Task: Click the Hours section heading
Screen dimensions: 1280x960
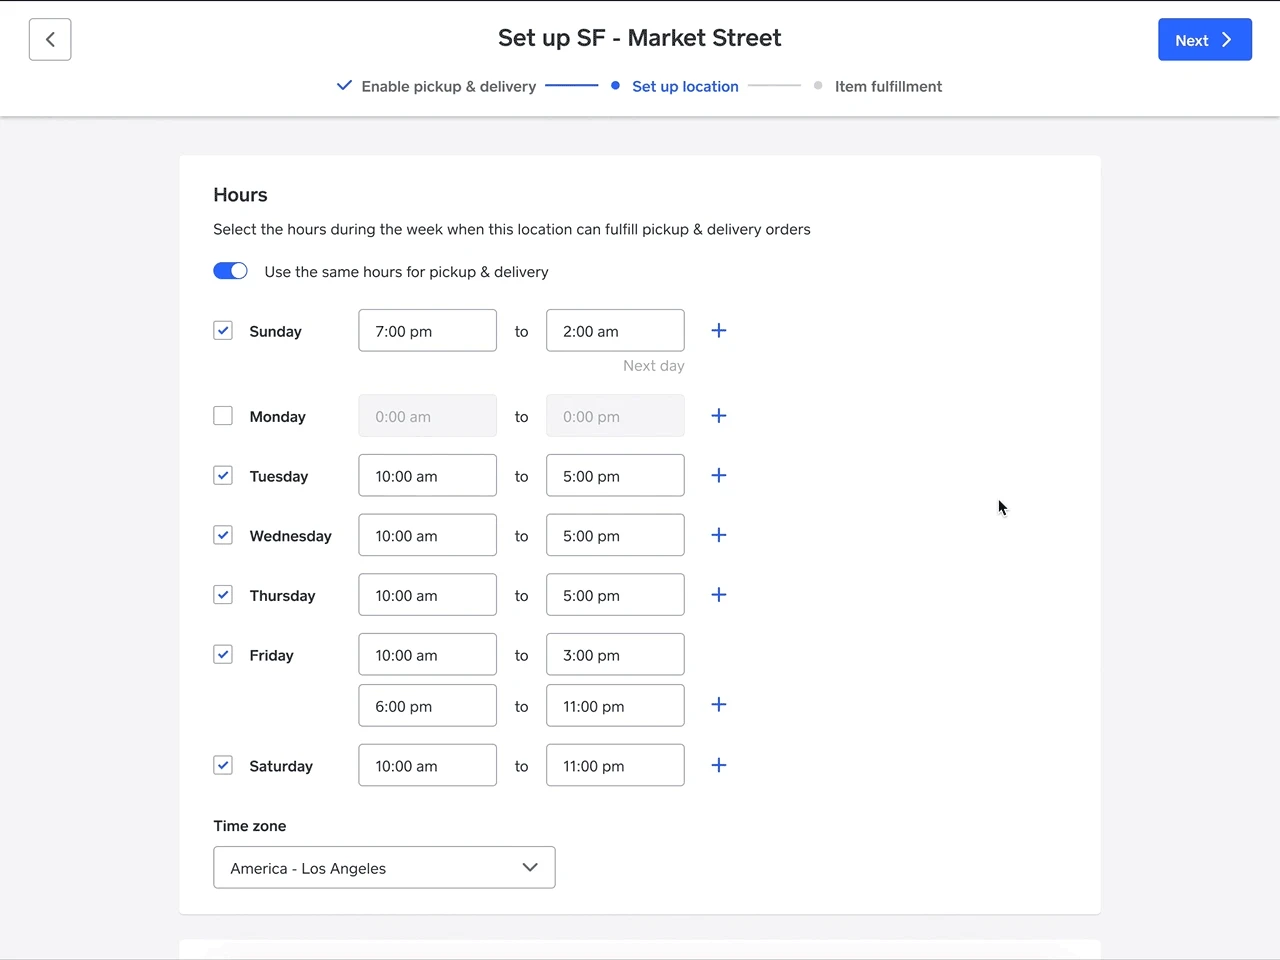Action: [x=240, y=195]
